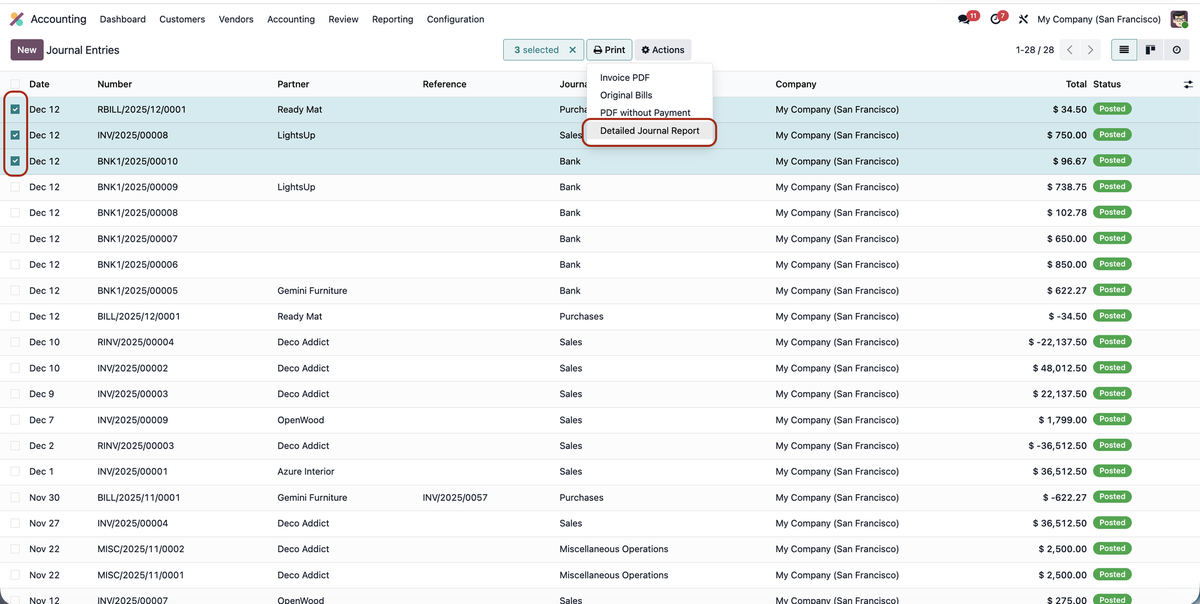Click the Odoo Accounting app logo
The height and width of the screenshot is (604, 1200).
click(x=15, y=18)
